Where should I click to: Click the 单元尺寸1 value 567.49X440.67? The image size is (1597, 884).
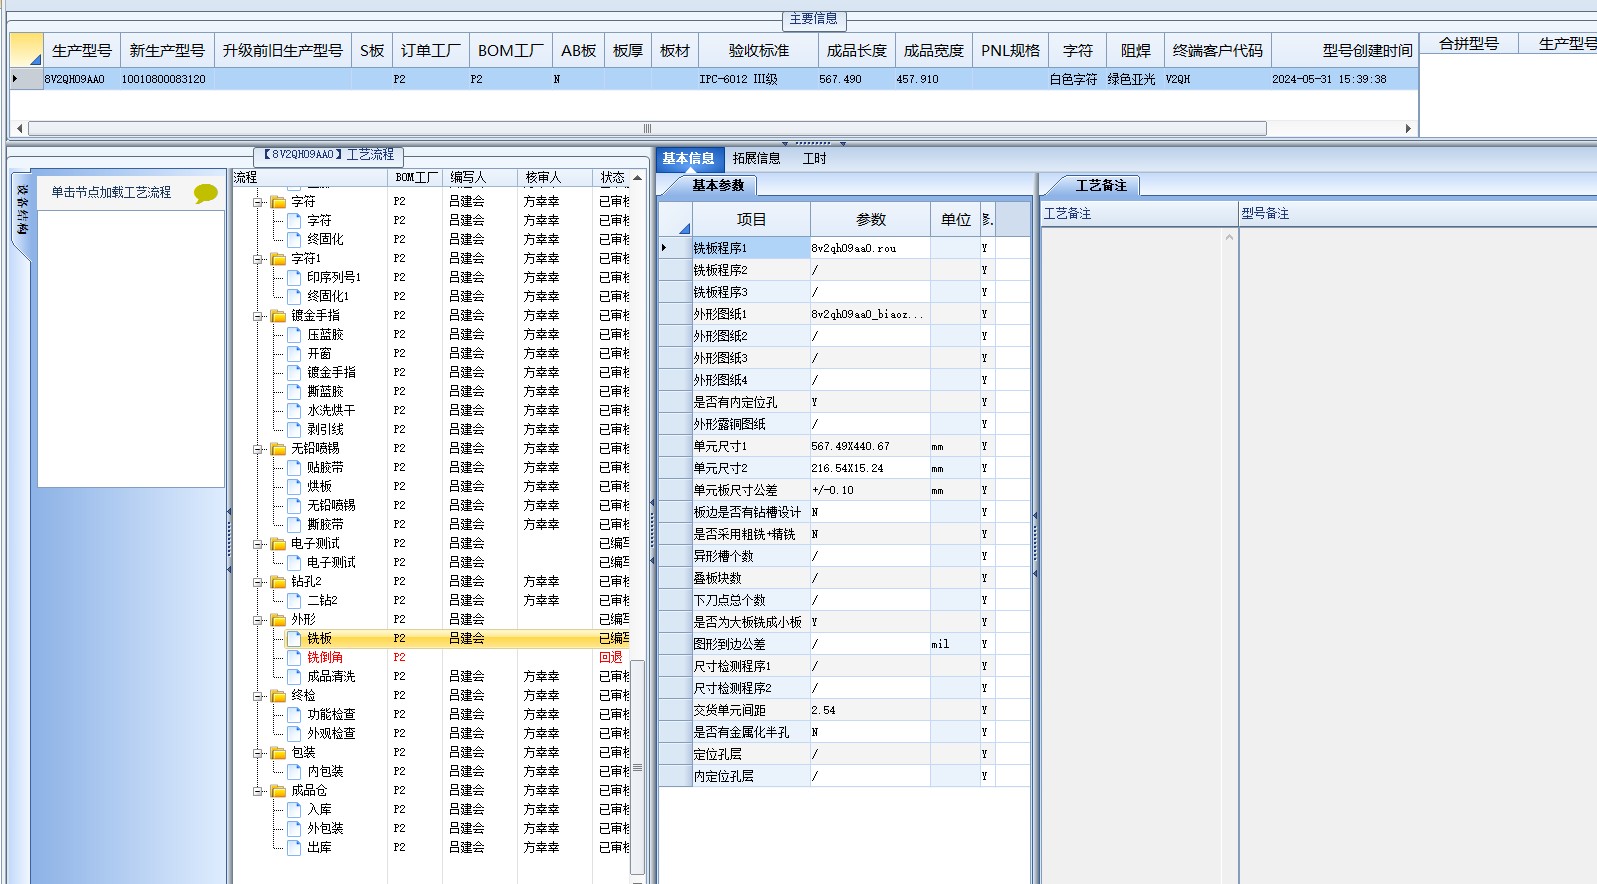869,446
